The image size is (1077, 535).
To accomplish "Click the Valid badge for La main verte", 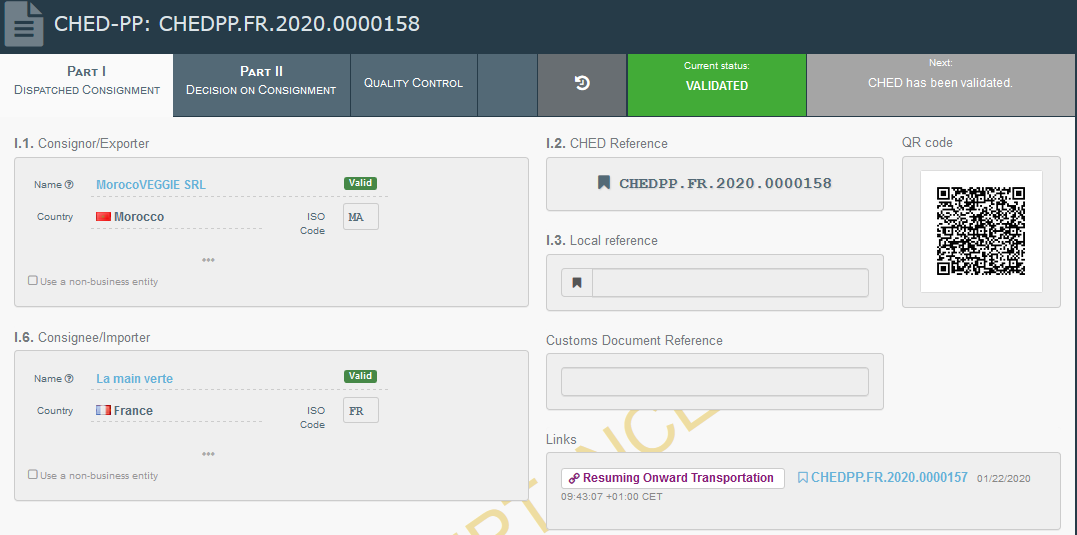I will [x=361, y=376].
